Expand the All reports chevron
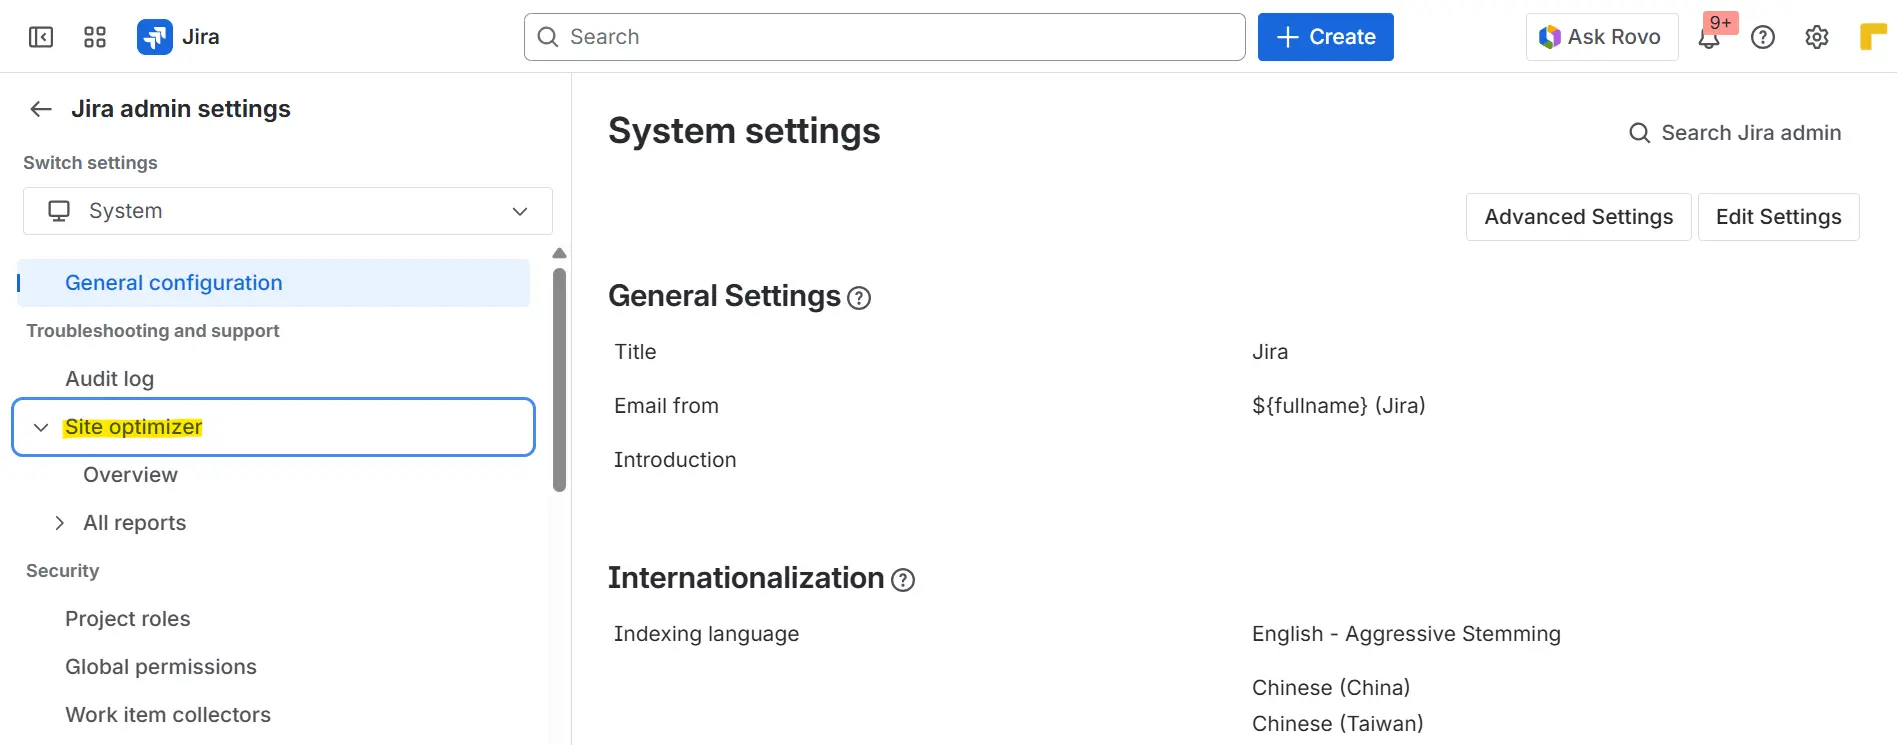This screenshot has height=745, width=1897. coord(60,523)
